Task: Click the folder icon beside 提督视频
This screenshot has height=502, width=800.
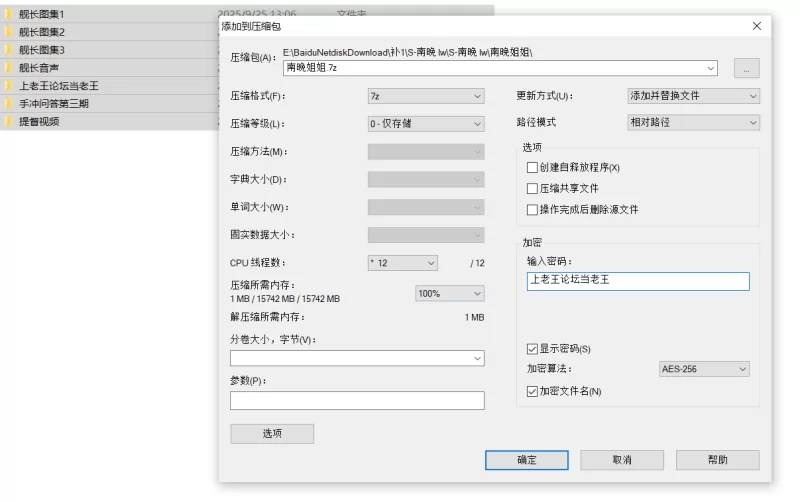Action: (8, 121)
